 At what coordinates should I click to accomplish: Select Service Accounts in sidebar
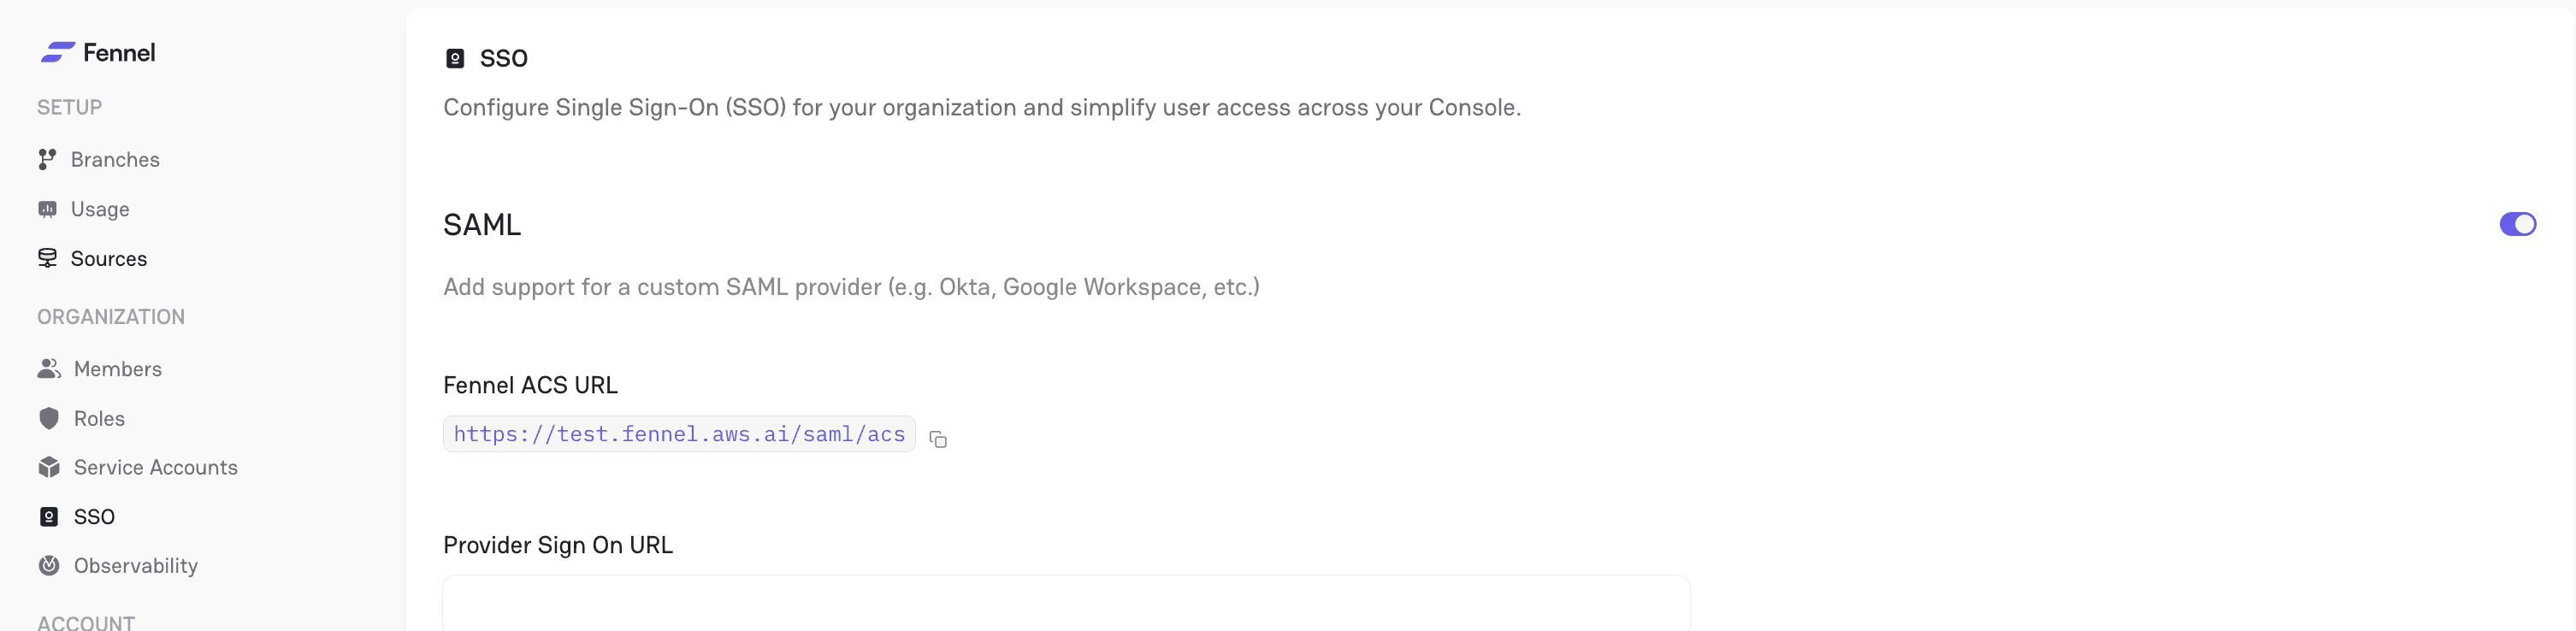click(156, 467)
